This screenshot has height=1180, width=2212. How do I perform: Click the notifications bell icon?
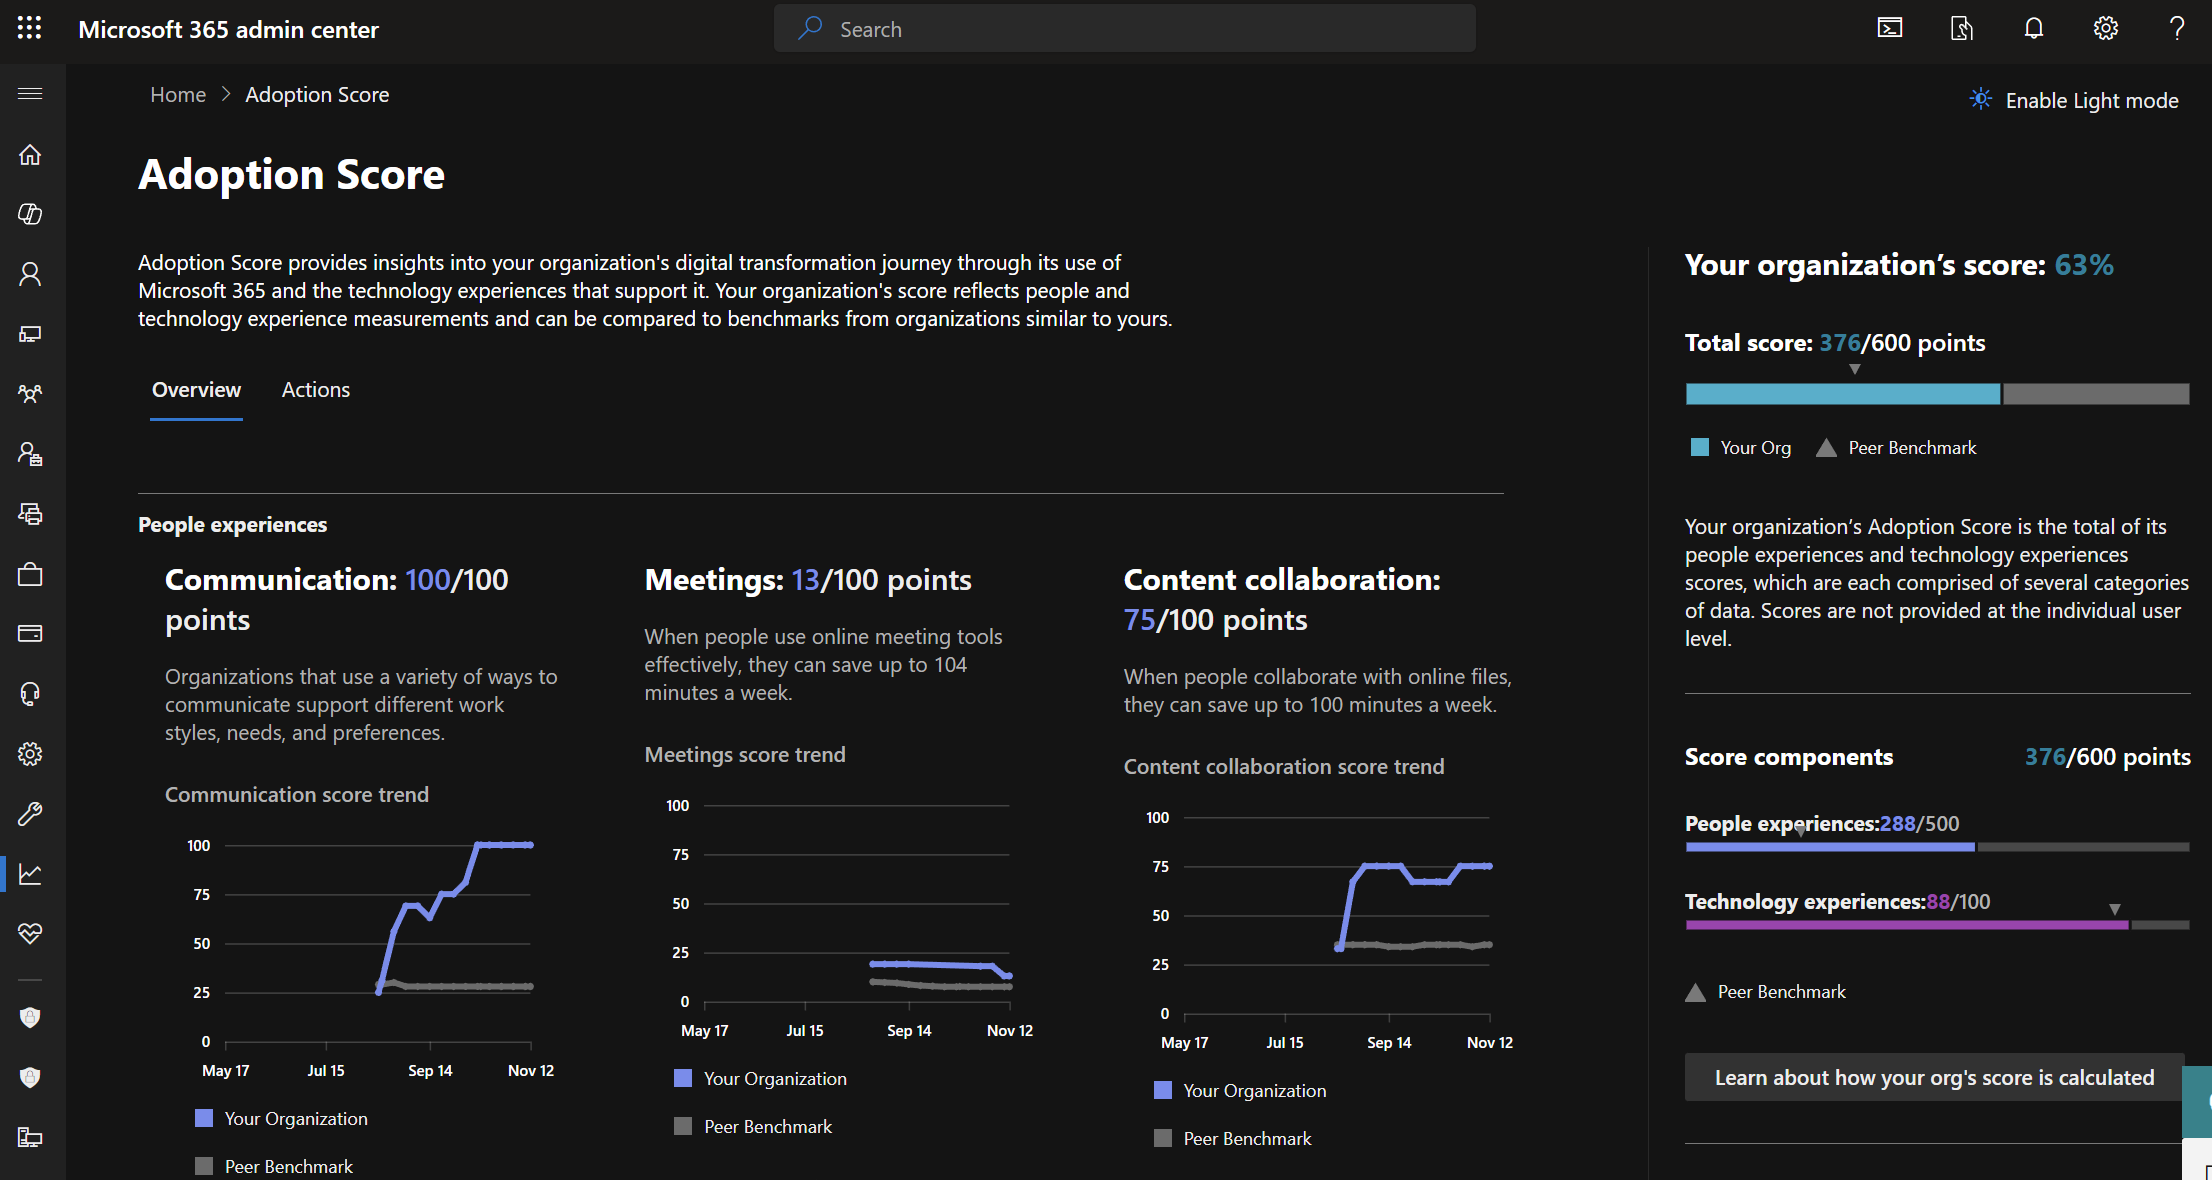tap(2033, 29)
